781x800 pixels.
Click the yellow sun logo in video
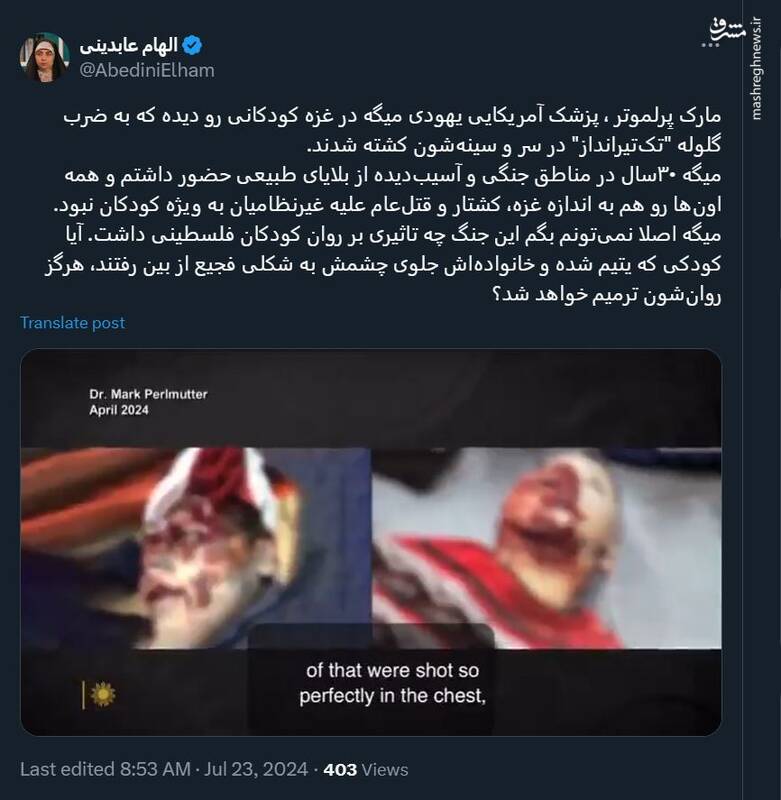click(x=103, y=694)
